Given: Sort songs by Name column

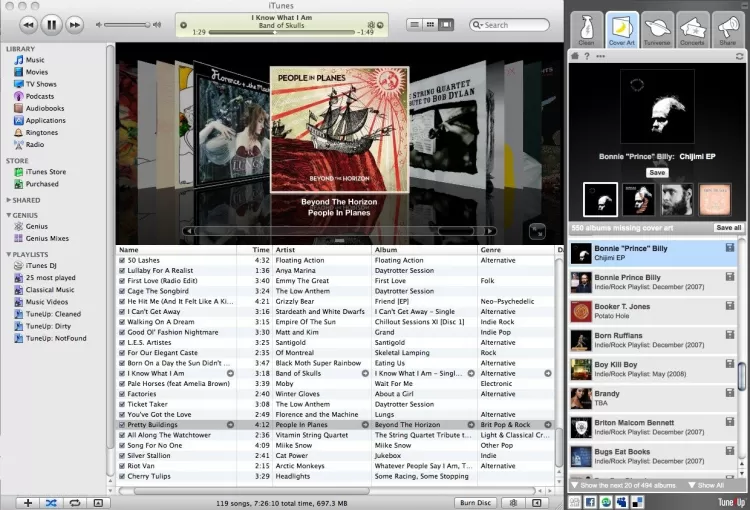Looking at the screenshot, I should pyautogui.click(x=176, y=250).
